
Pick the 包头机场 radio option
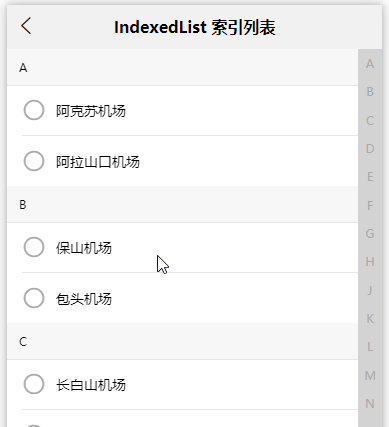pos(34,298)
